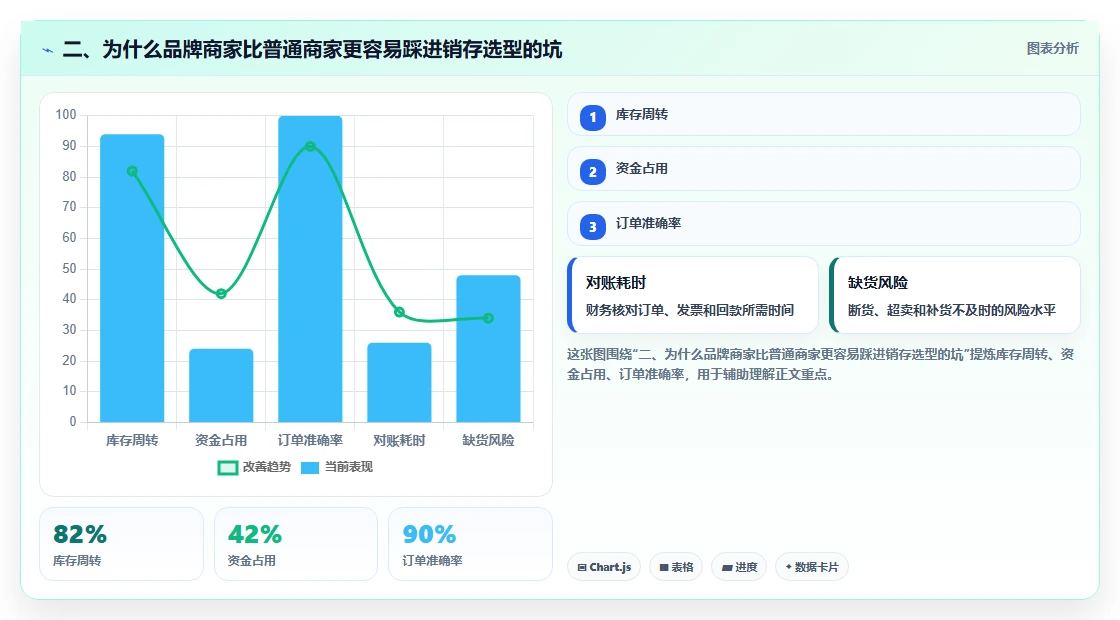Open the 对账耗时 info card

[693, 295]
